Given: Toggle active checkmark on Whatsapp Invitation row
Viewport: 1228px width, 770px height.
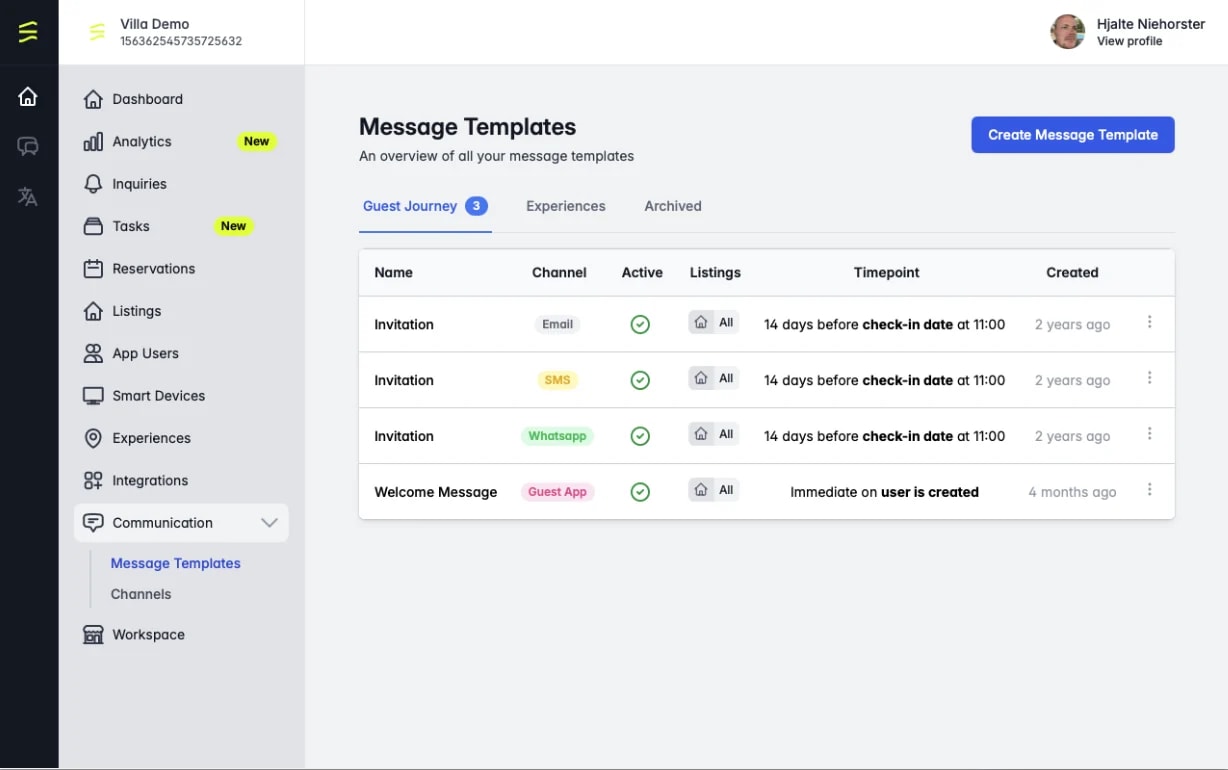Looking at the screenshot, I should [640, 436].
